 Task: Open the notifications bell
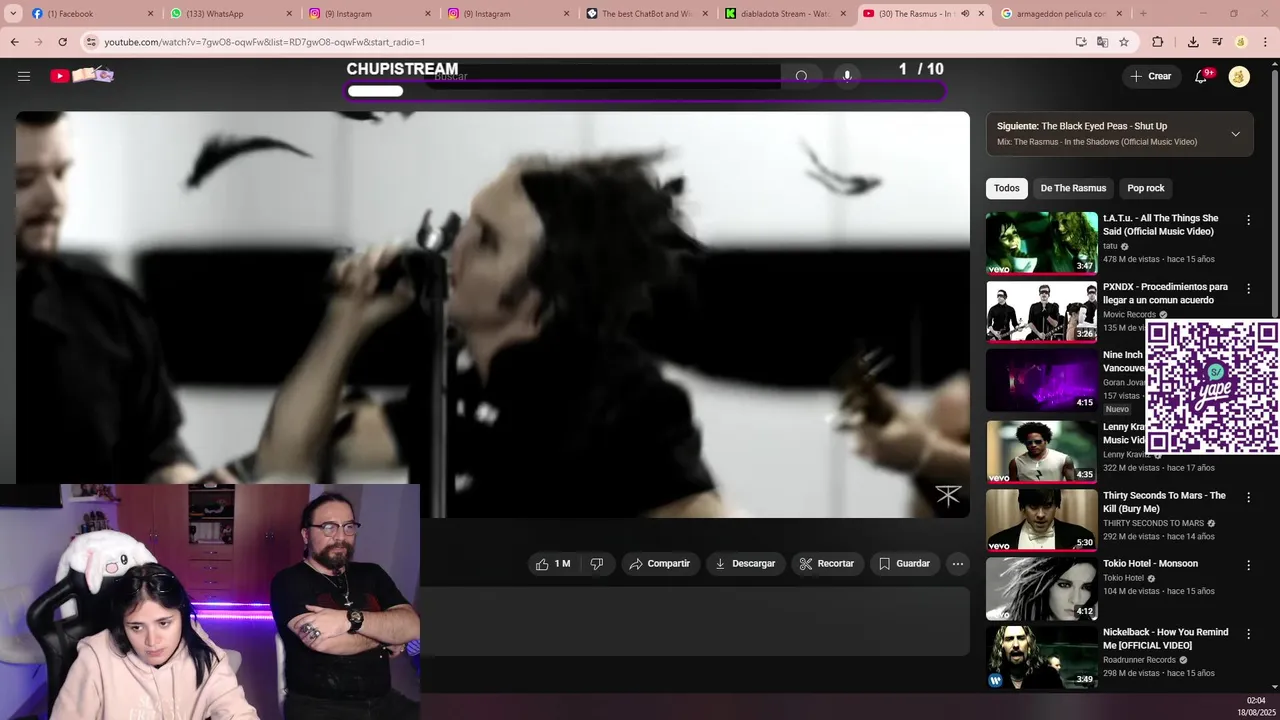click(1201, 76)
